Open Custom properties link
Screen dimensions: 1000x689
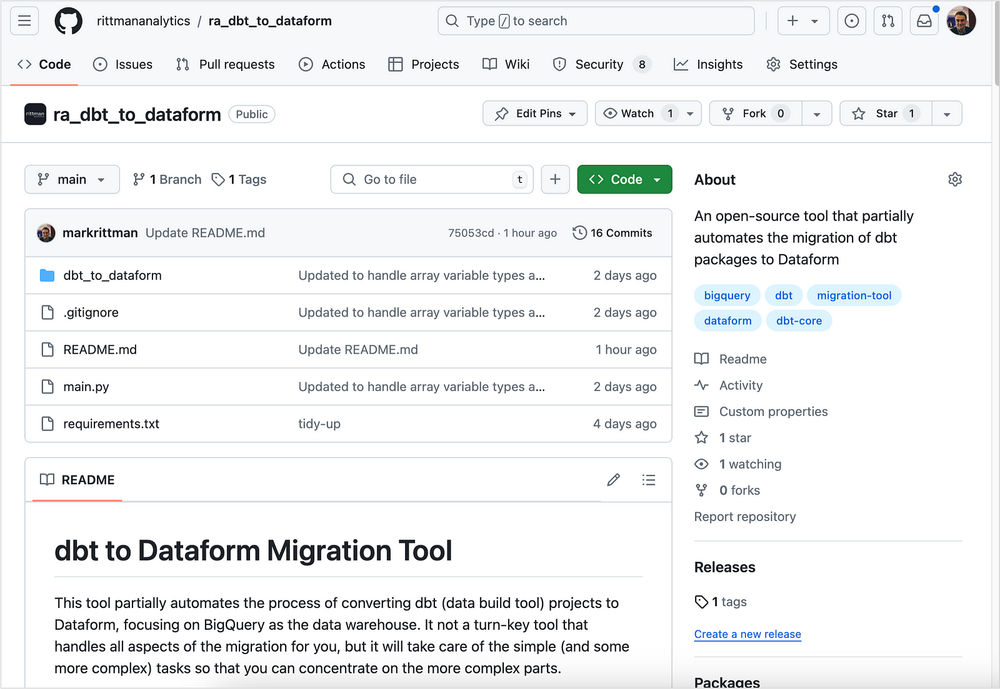point(761,411)
